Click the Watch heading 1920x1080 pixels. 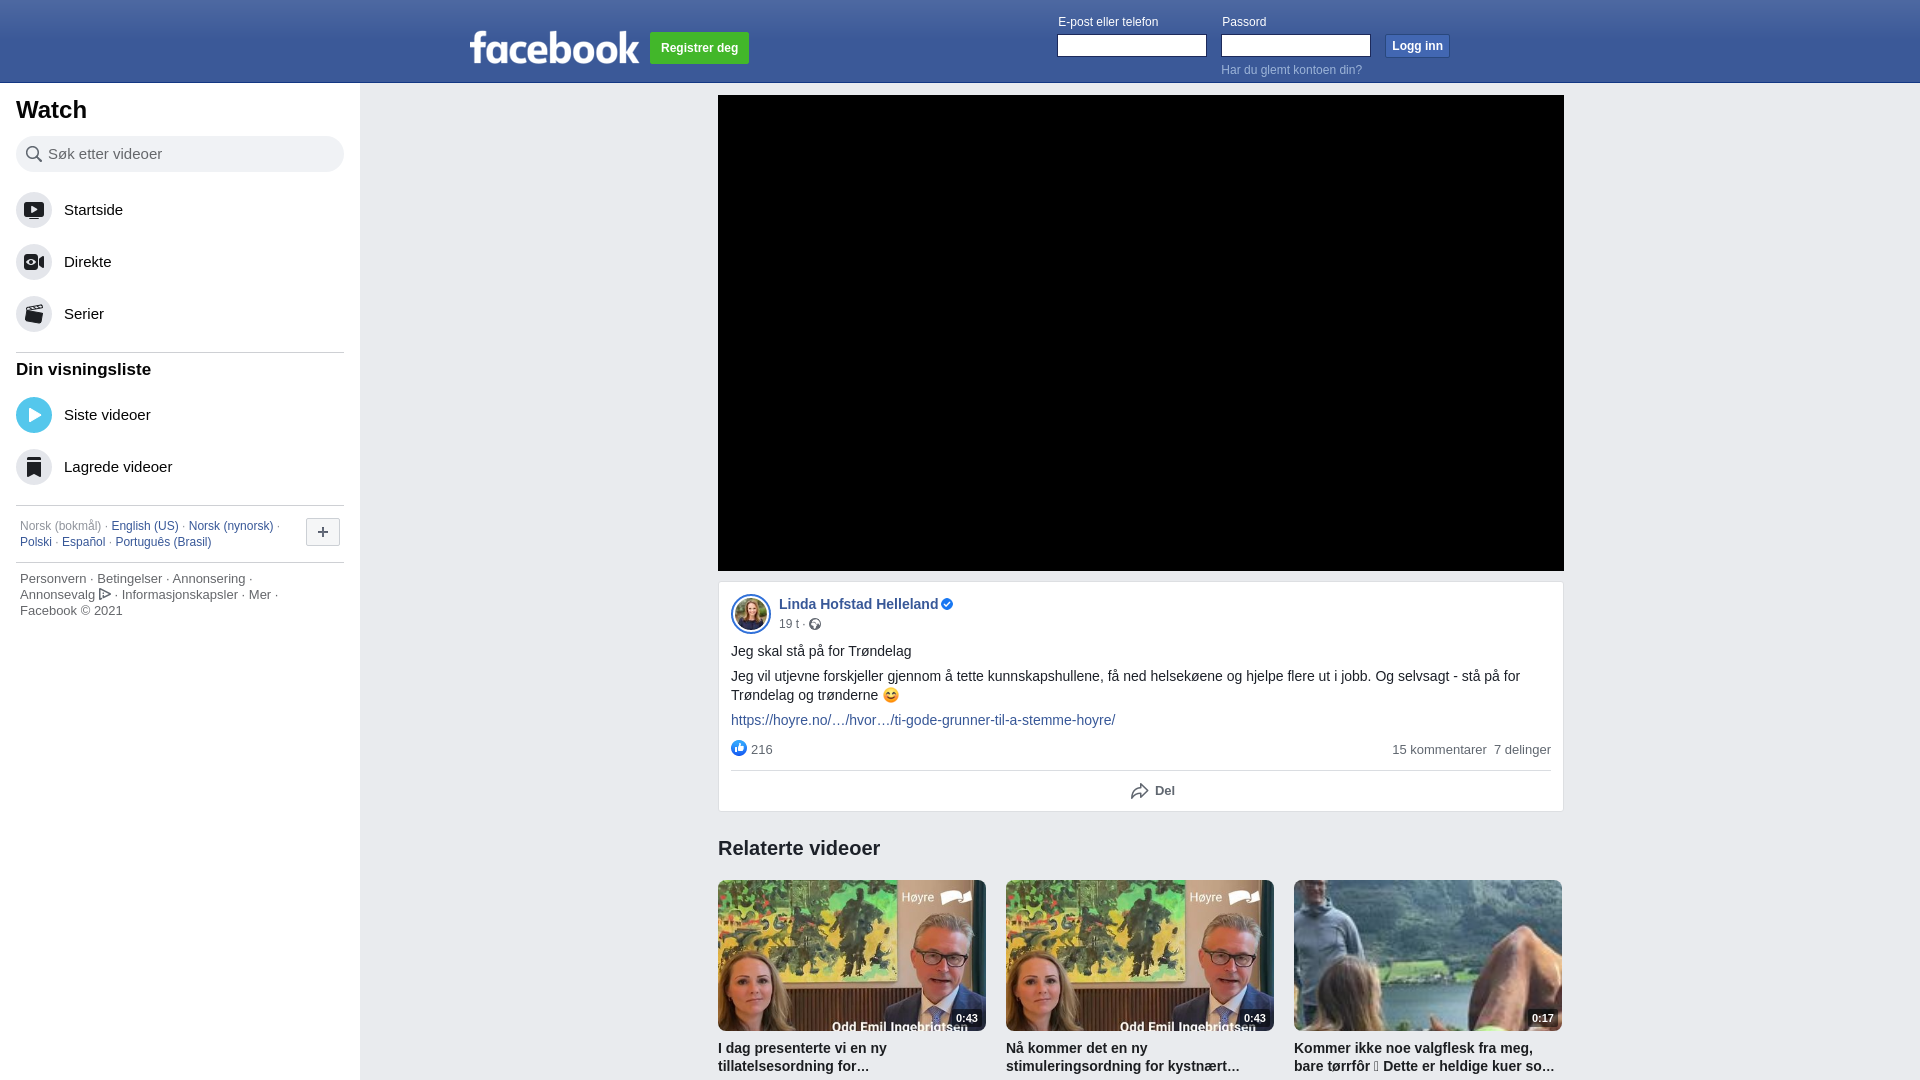tap(51, 110)
